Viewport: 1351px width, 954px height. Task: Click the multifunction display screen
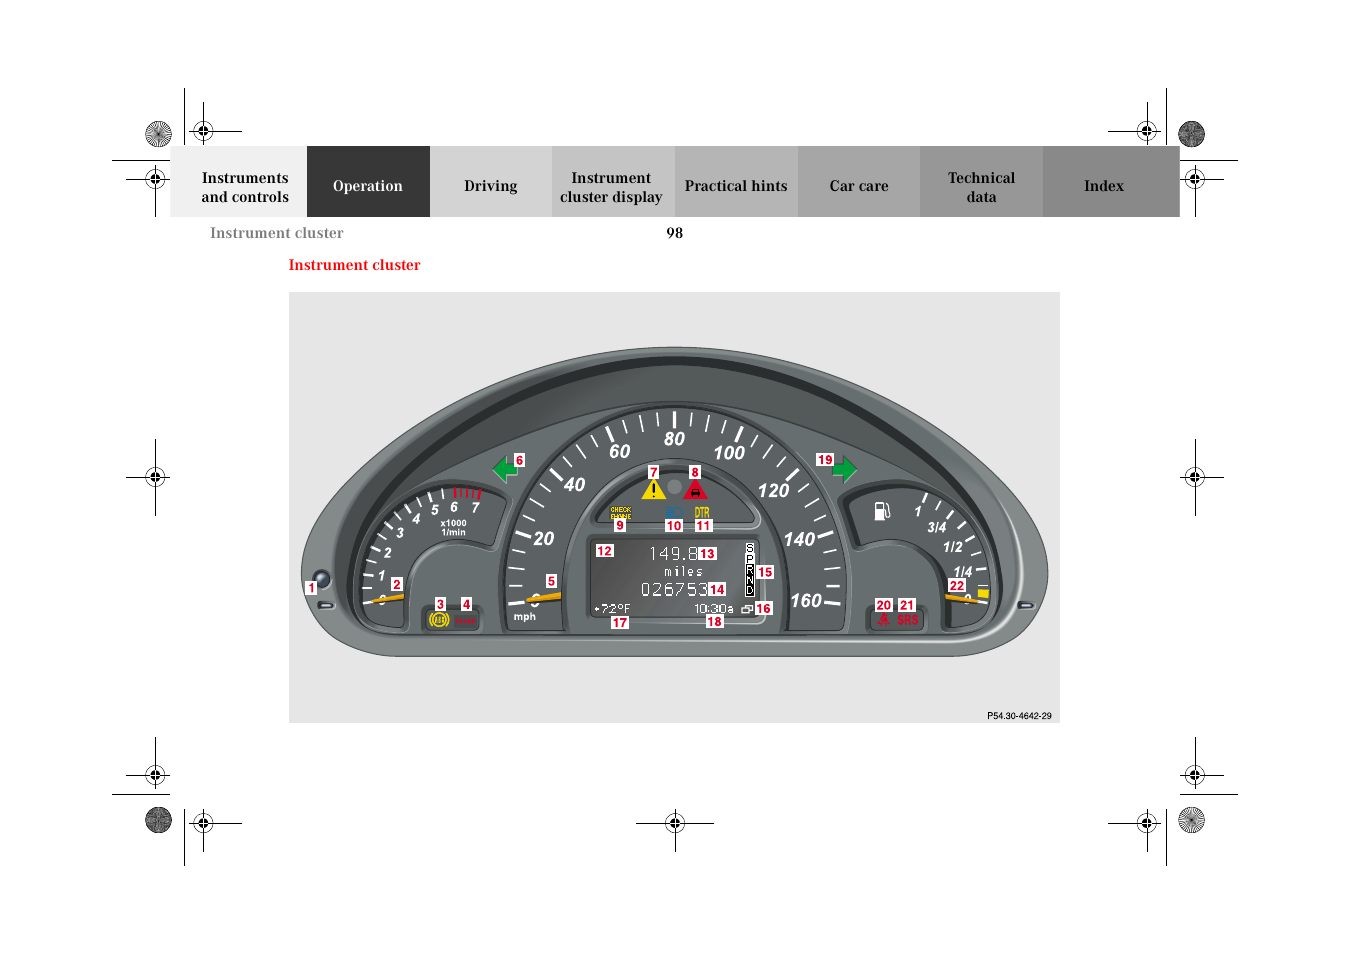click(674, 578)
